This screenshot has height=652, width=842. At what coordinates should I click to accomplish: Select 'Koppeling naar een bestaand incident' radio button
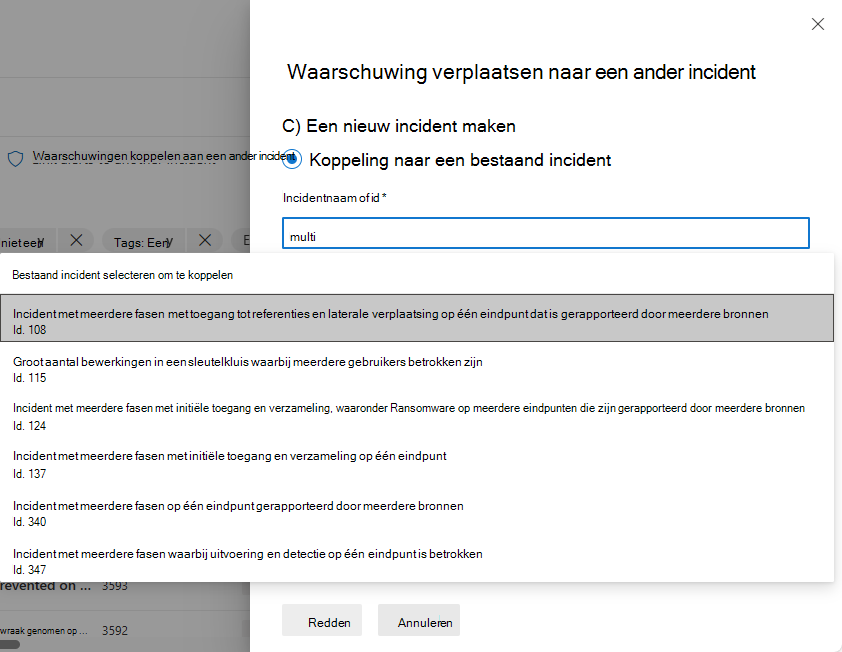click(x=292, y=160)
